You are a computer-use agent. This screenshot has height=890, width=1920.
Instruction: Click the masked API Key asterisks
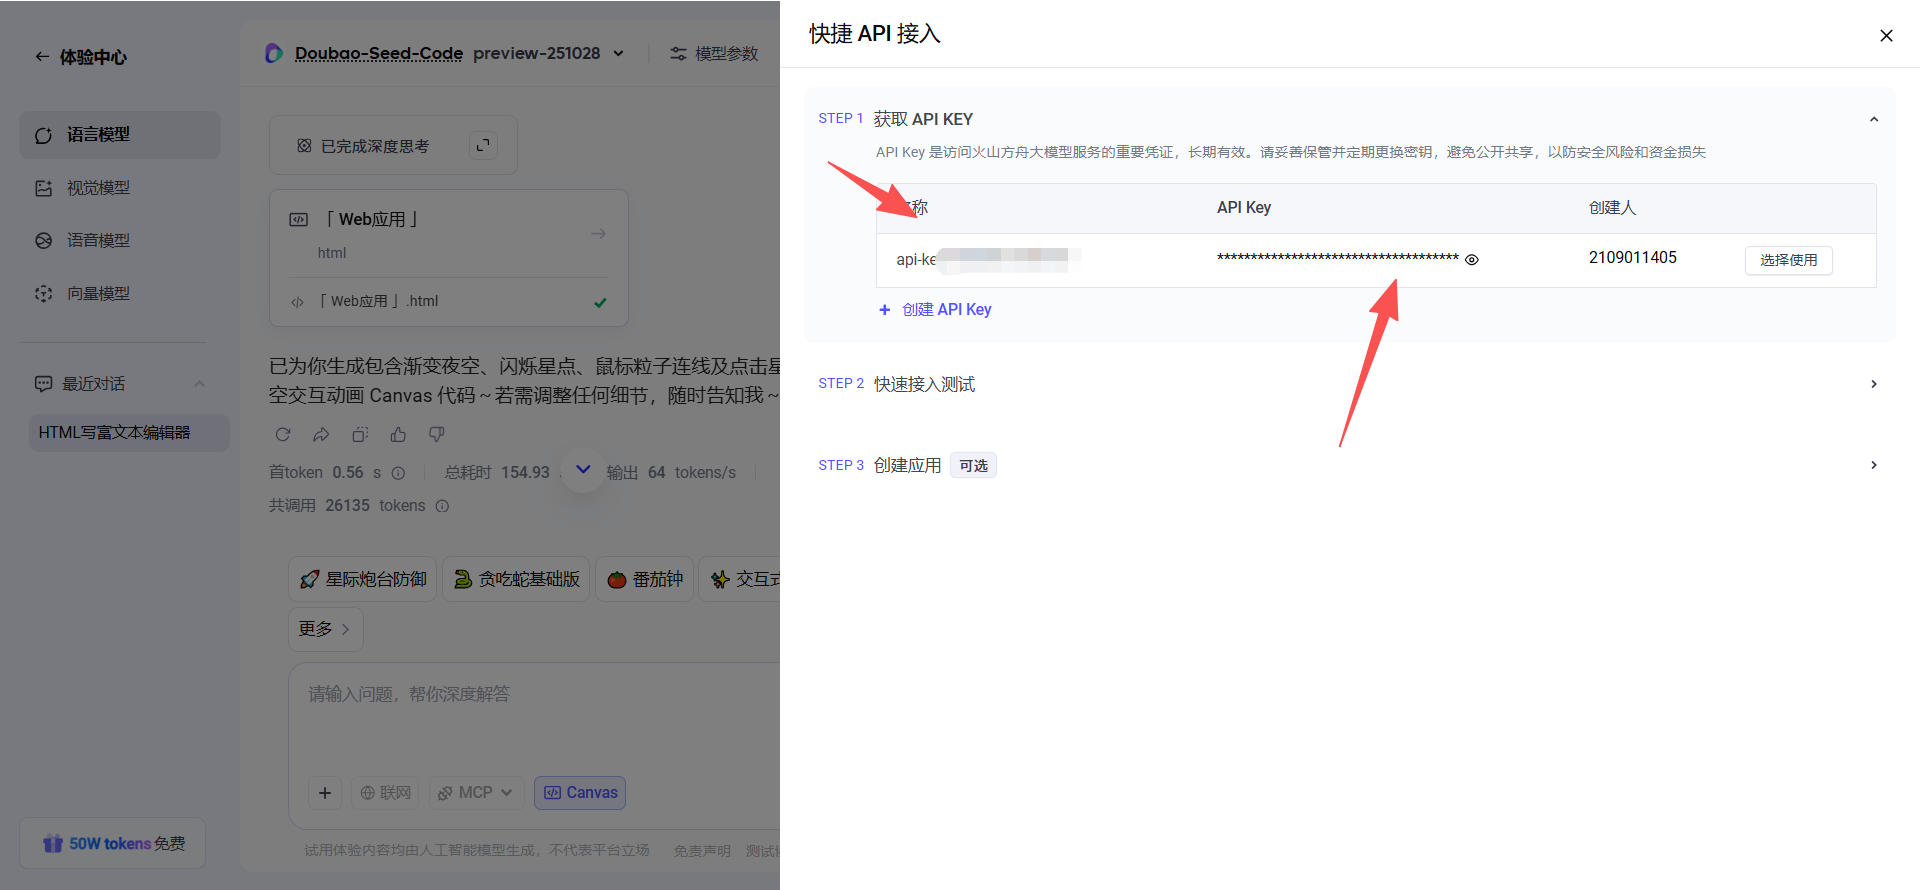[x=1338, y=259]
